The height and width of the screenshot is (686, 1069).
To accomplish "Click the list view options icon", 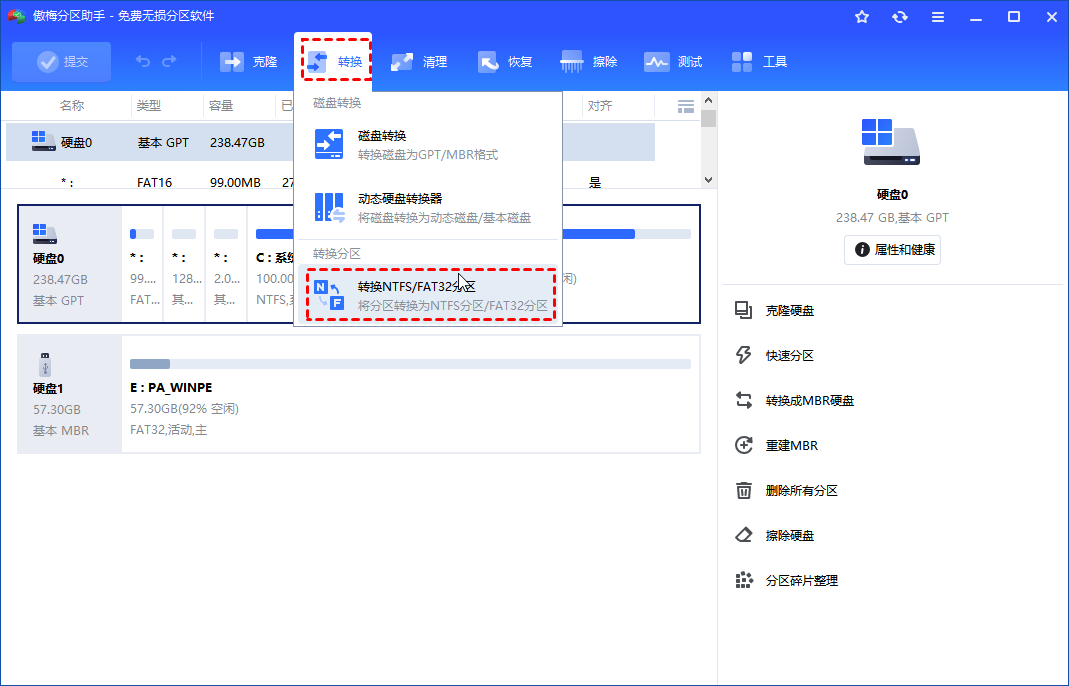I will pyautogui.click(x=686, y=106).
